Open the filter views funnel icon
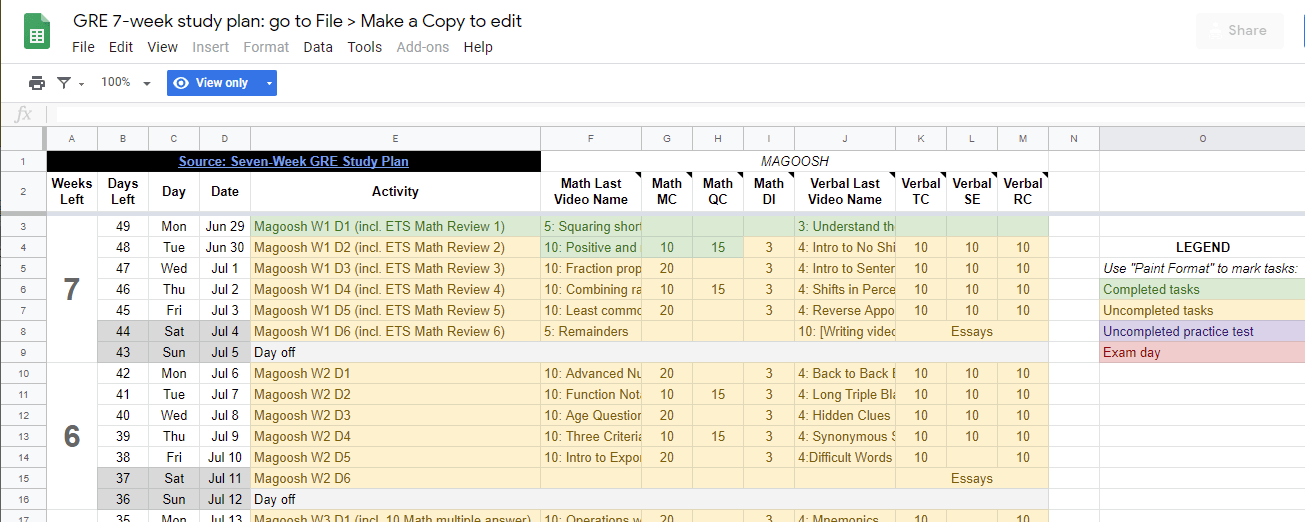 coord(64,83)
